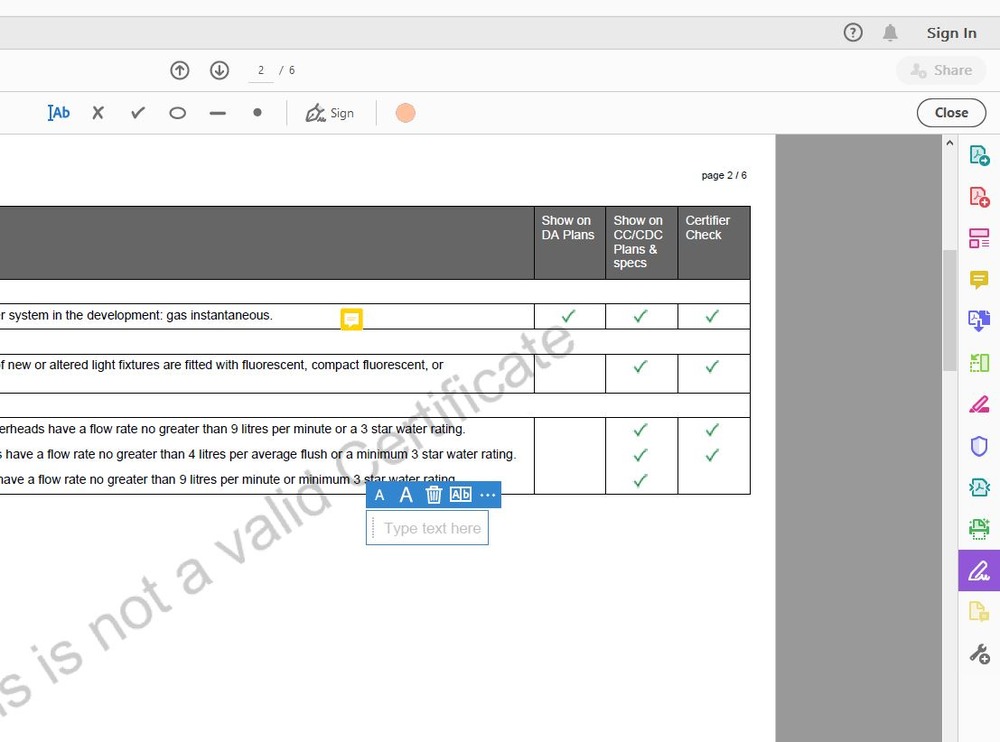Click the 'Type text here' field
The image size is (1000, 742).
tap(432, 528)
